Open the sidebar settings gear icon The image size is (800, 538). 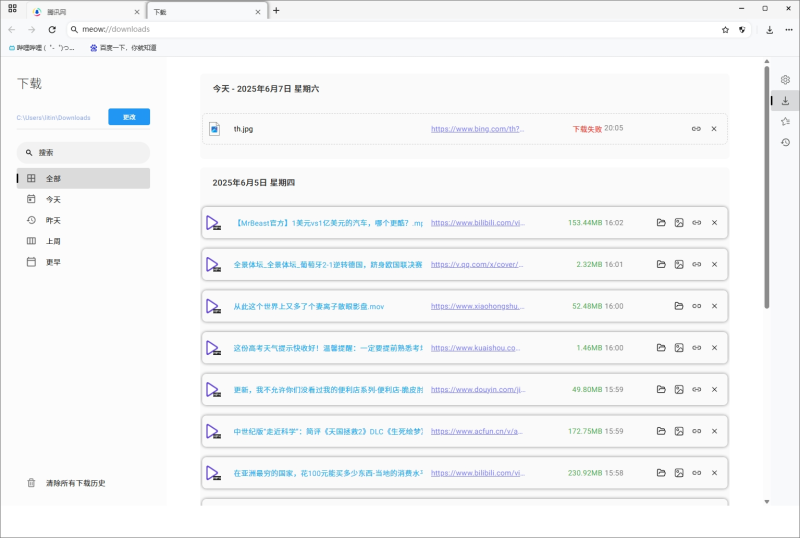[x=785, y=79]
